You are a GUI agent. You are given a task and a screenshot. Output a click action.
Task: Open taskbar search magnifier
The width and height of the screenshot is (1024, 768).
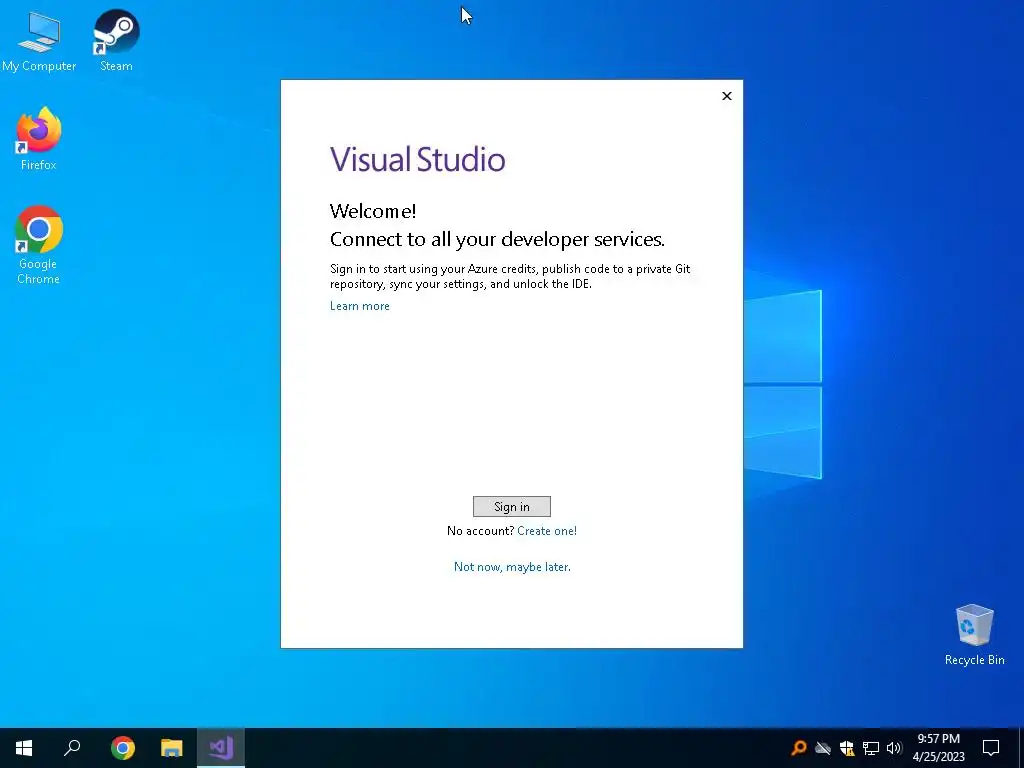[x=72, y=748]
